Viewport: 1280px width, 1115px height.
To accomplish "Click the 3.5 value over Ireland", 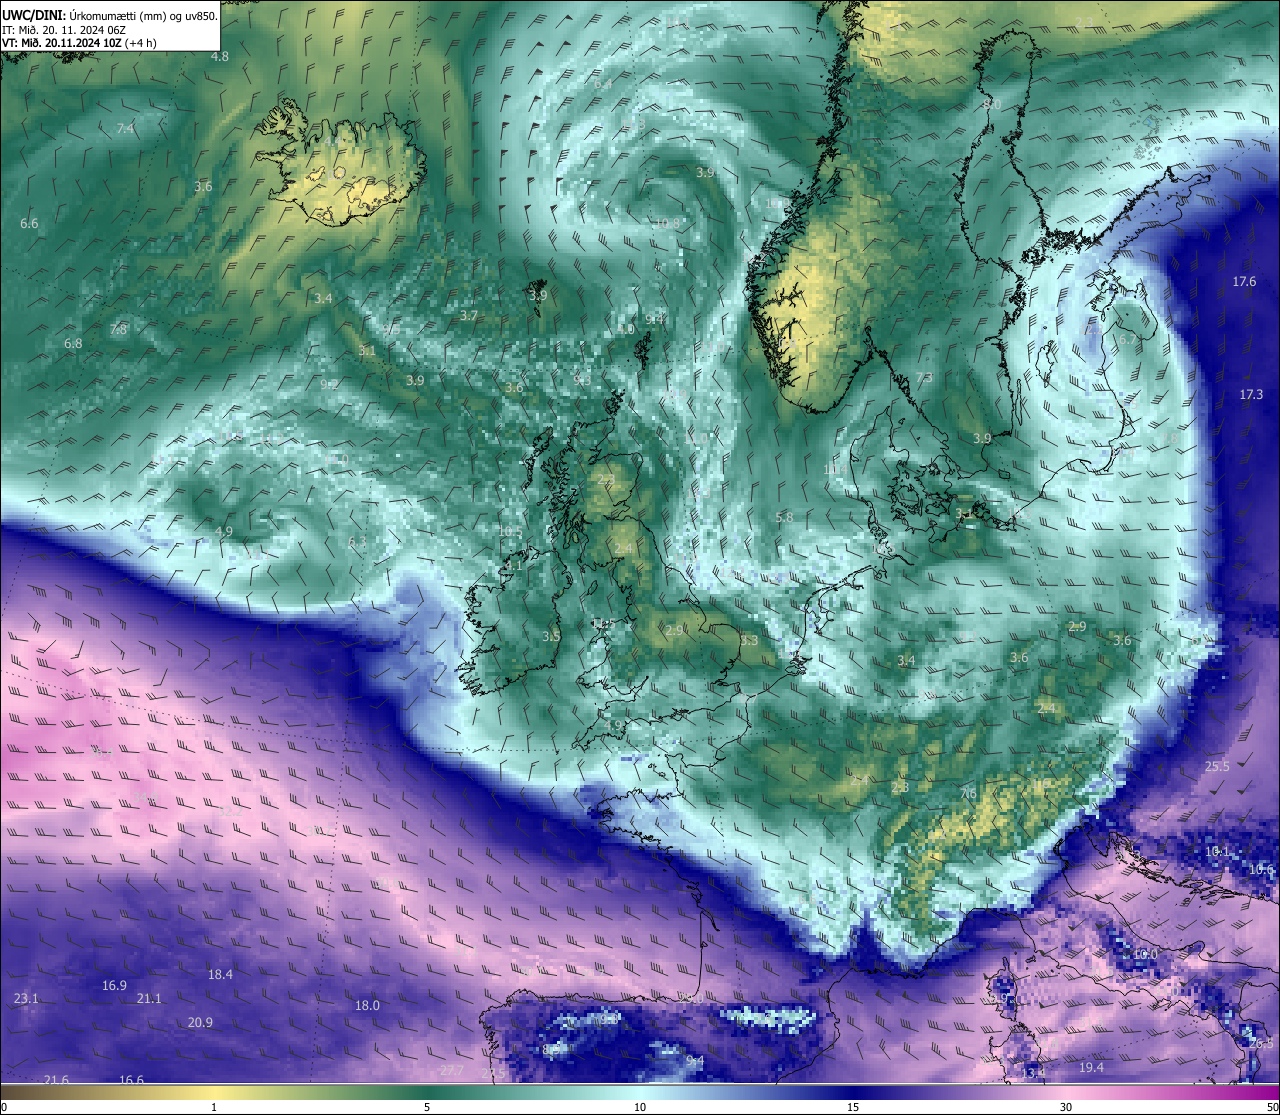I will point(551,636).
